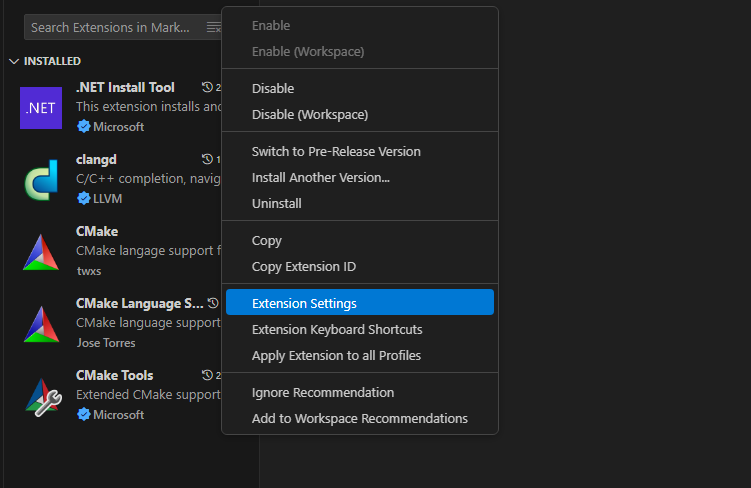This screenshot has height=488, width=751.
Task: Switch to Pre-Release Version
Action: click(x=360, y=151)
